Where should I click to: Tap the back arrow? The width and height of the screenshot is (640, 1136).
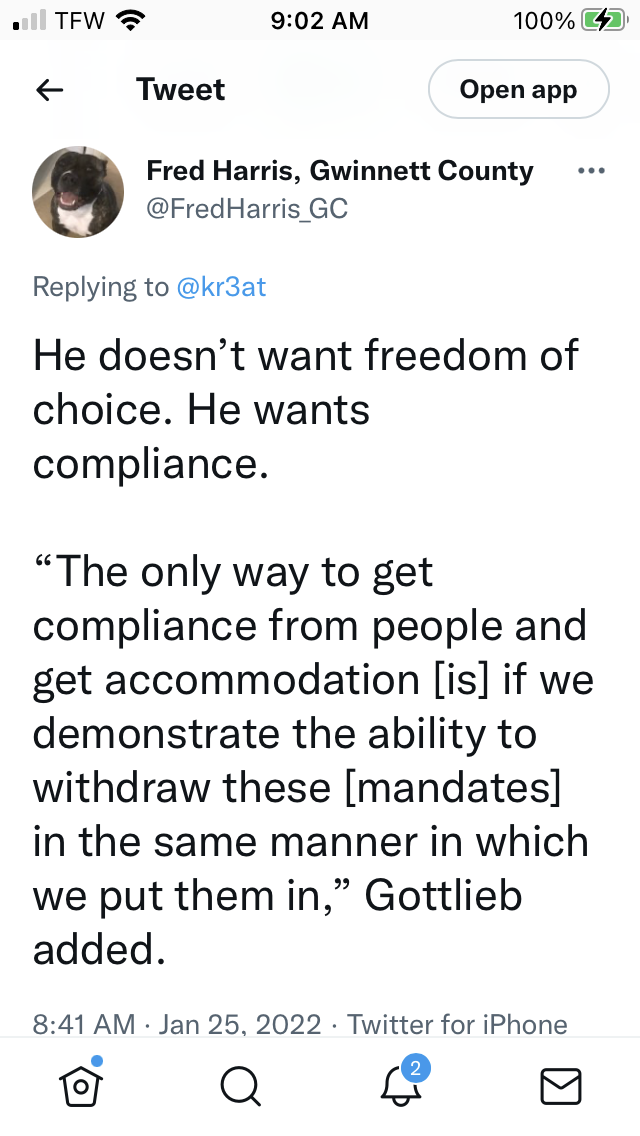pyautogui.click(x=50, y=90)
